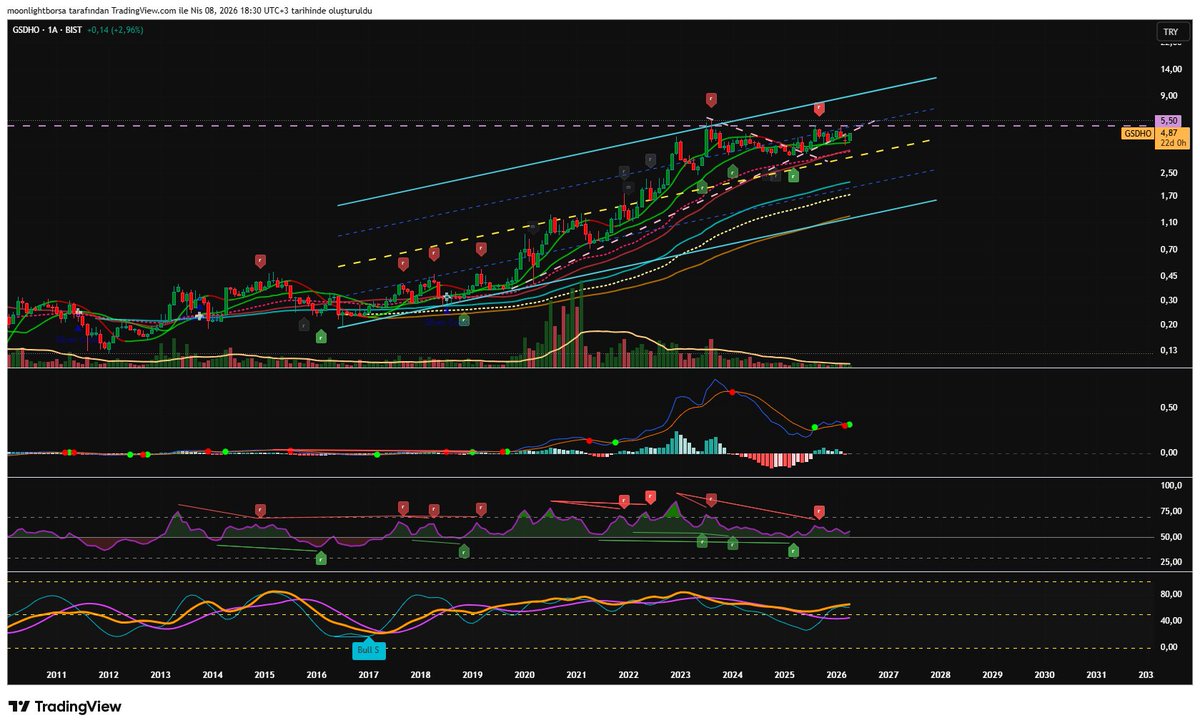
Task: Click the red bearish marker above the 2025 high
Action: 819,108
